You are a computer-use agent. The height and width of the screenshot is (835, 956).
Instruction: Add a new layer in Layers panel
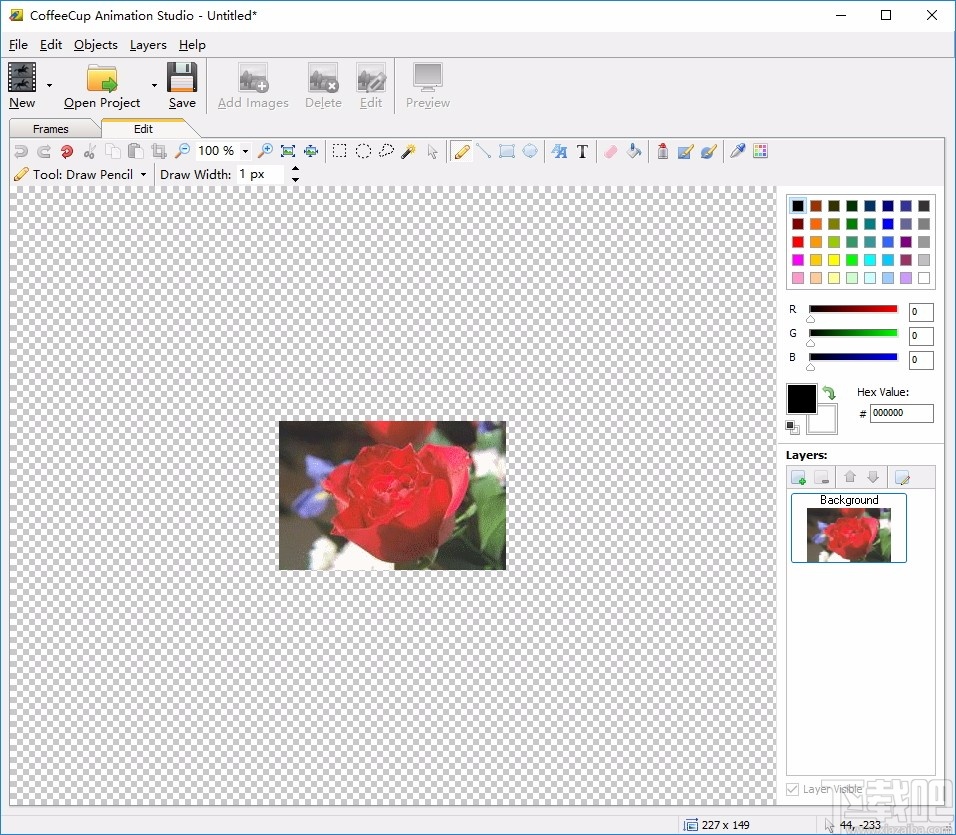798,478
